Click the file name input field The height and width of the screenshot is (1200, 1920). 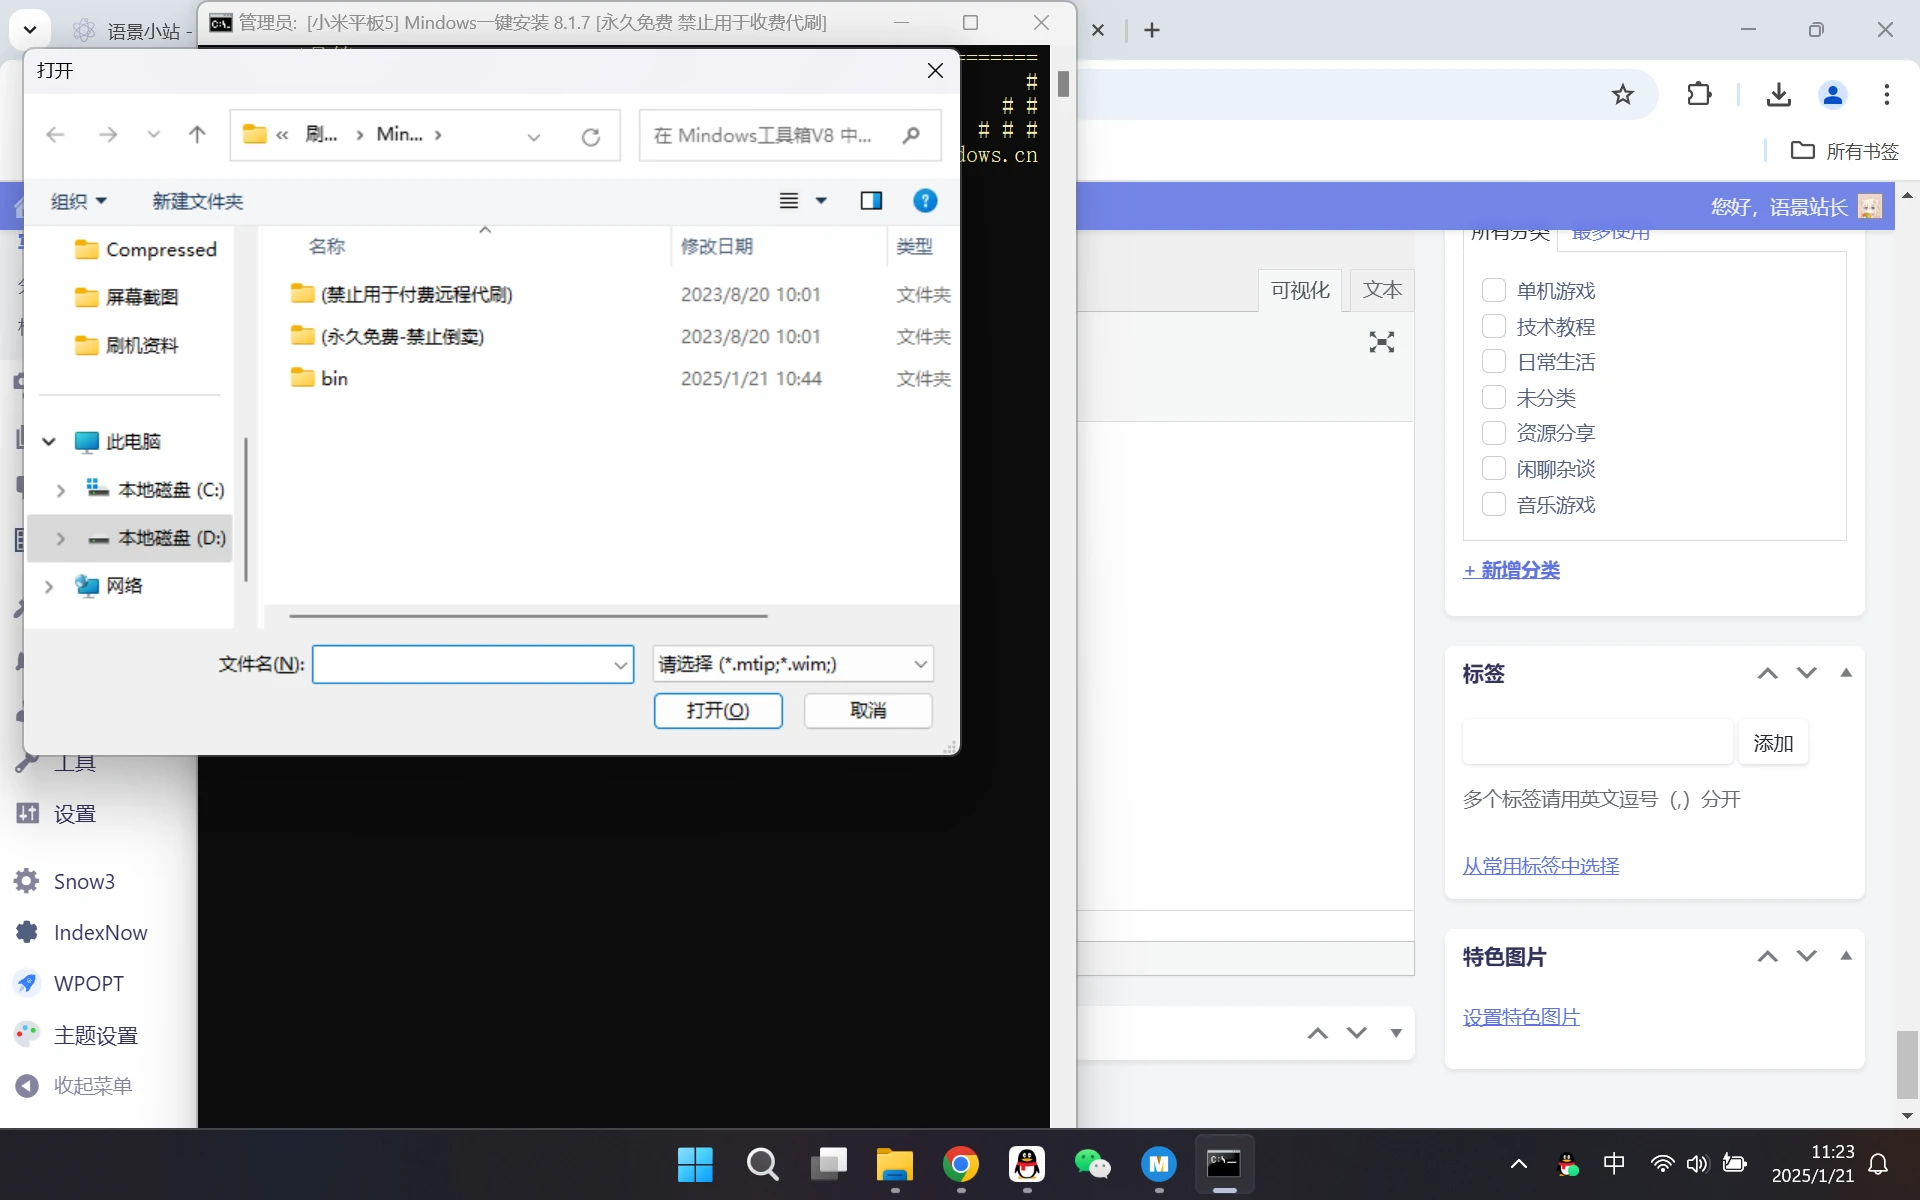point(465,663)
